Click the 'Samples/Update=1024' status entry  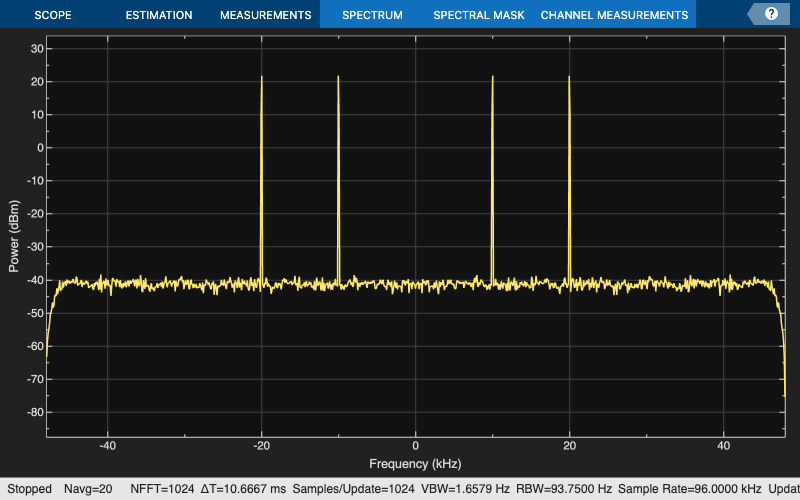pos(354,489)
